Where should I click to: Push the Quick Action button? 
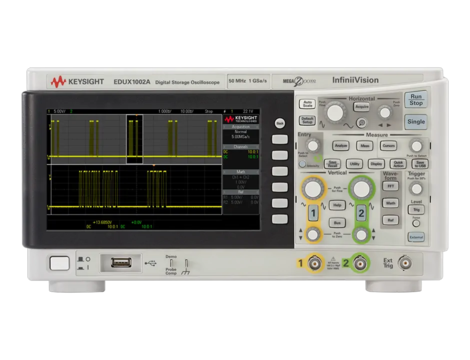[398, 164]
